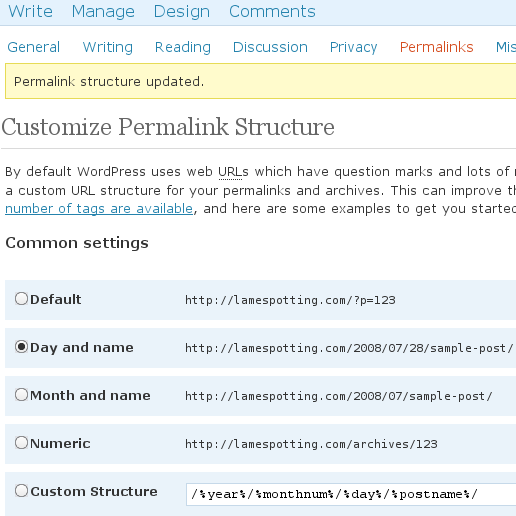Viewport: 516px width, 516px height.
Task: Open the partially visible Misc tab
Action: [x=506, y=47]
